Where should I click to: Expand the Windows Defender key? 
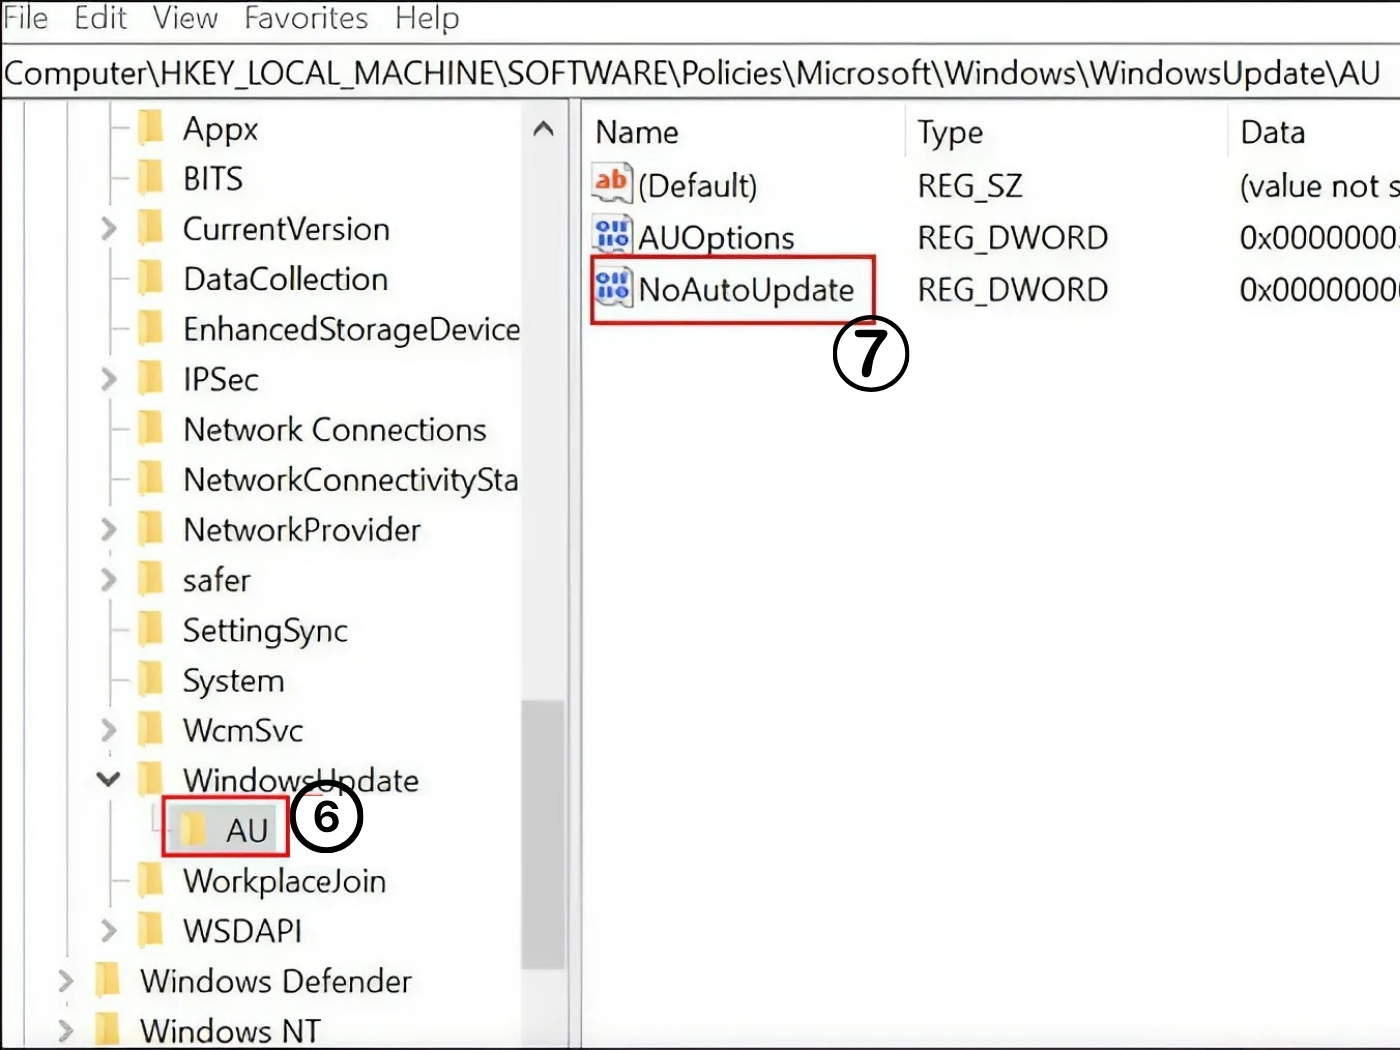(x=65, y=981)
